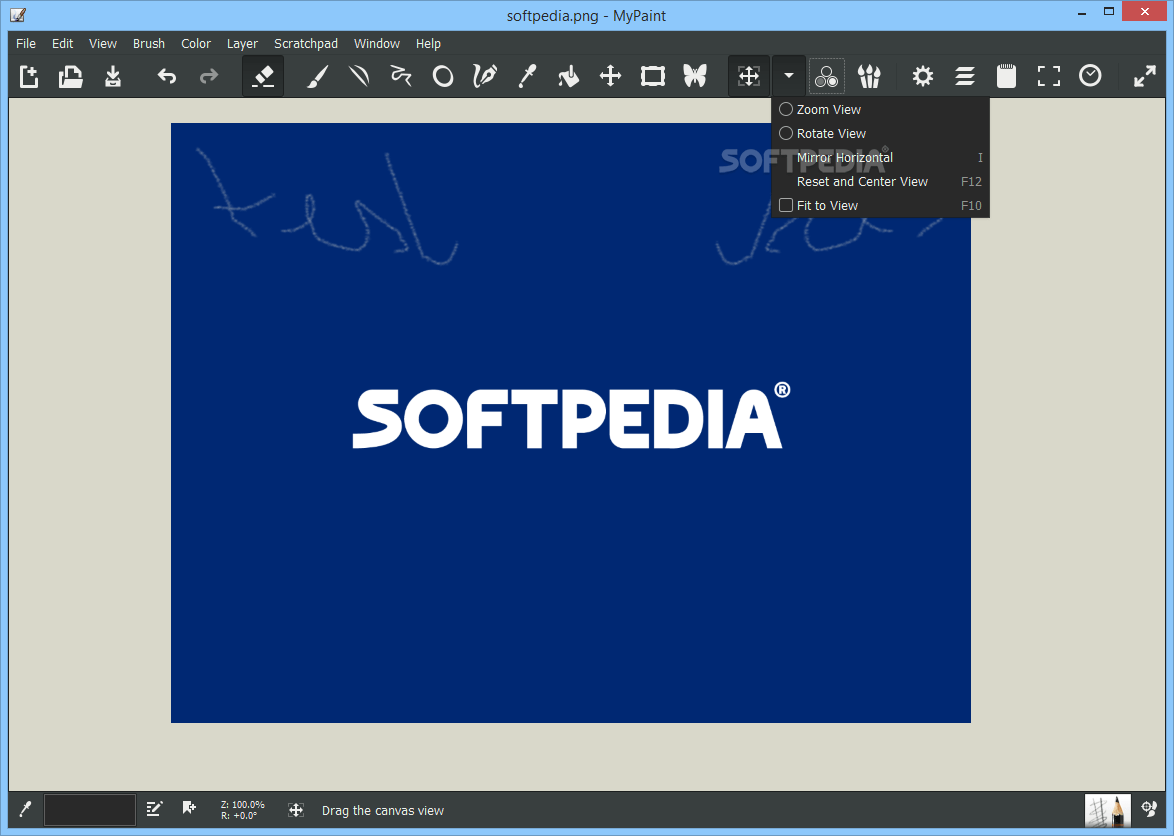Activate the Ellipses and Circles tool
The width and height of the screenshot is (1174, 836).
[x=443, y=75]
